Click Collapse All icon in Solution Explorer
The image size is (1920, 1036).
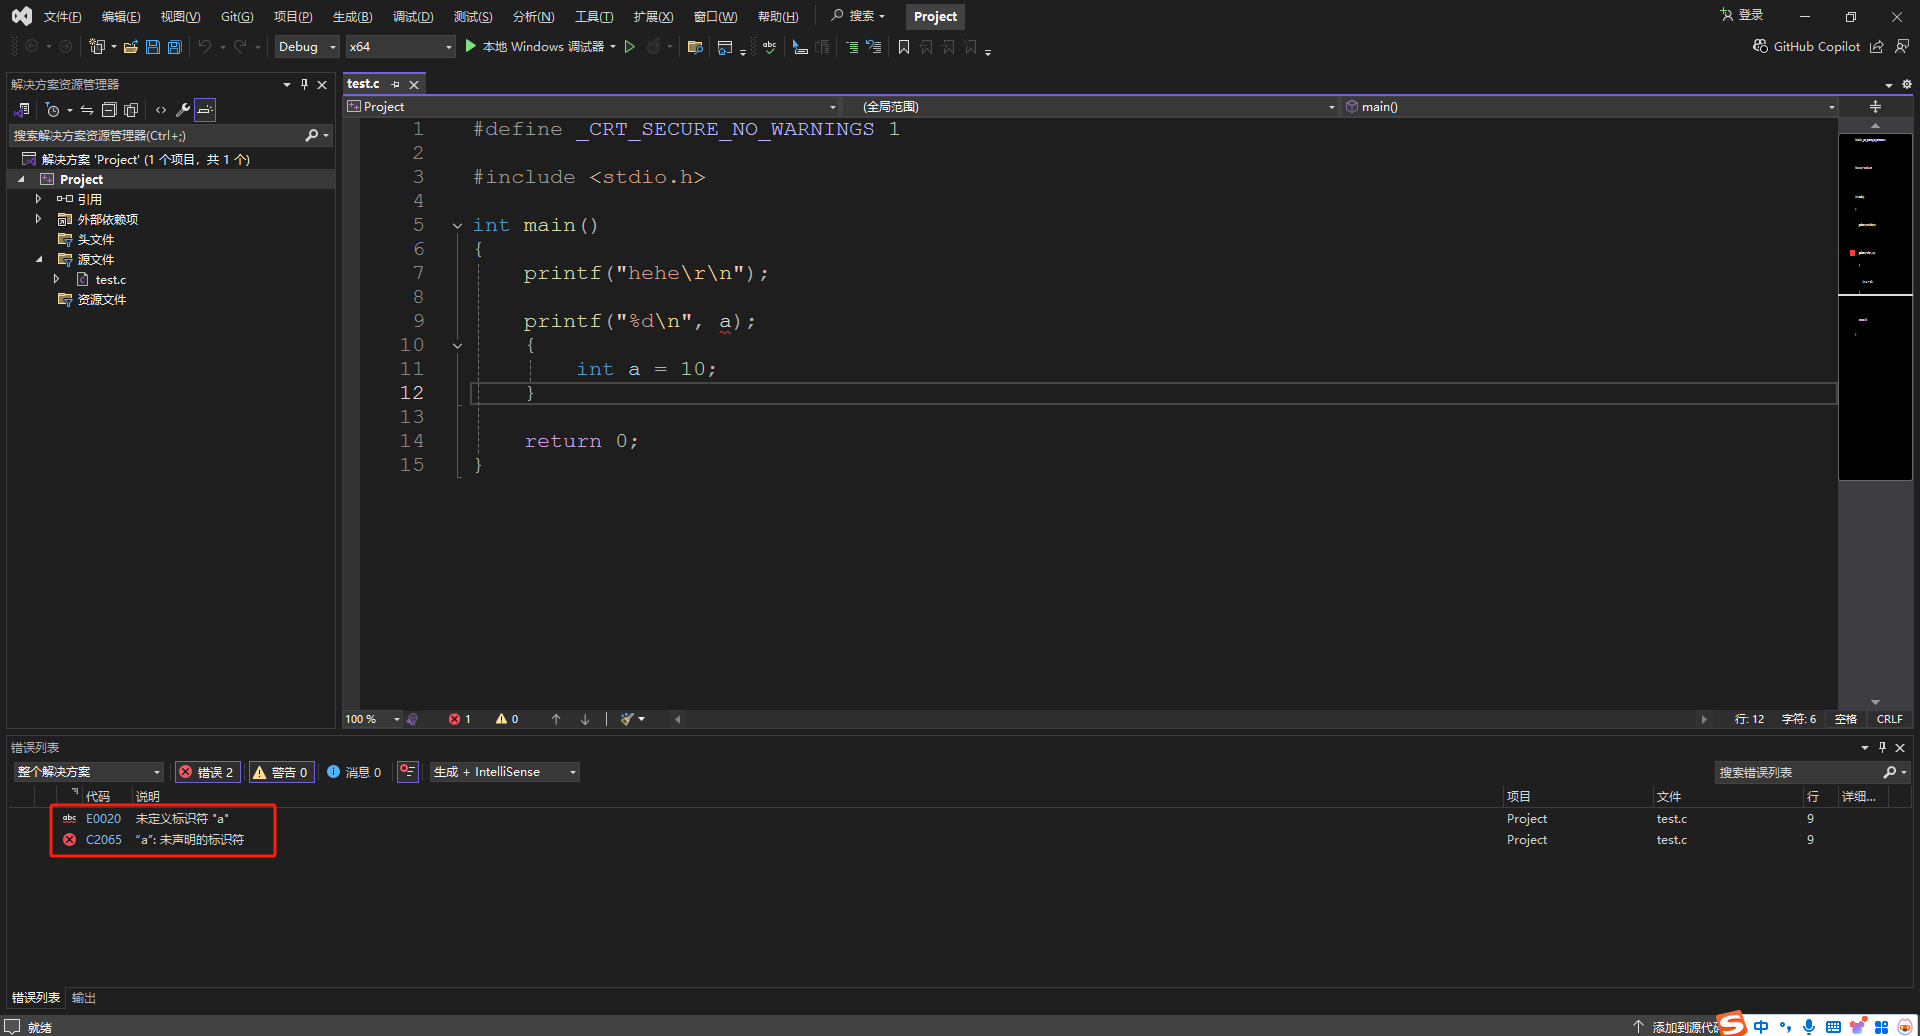pyautogui.click(x=109, y=110)
